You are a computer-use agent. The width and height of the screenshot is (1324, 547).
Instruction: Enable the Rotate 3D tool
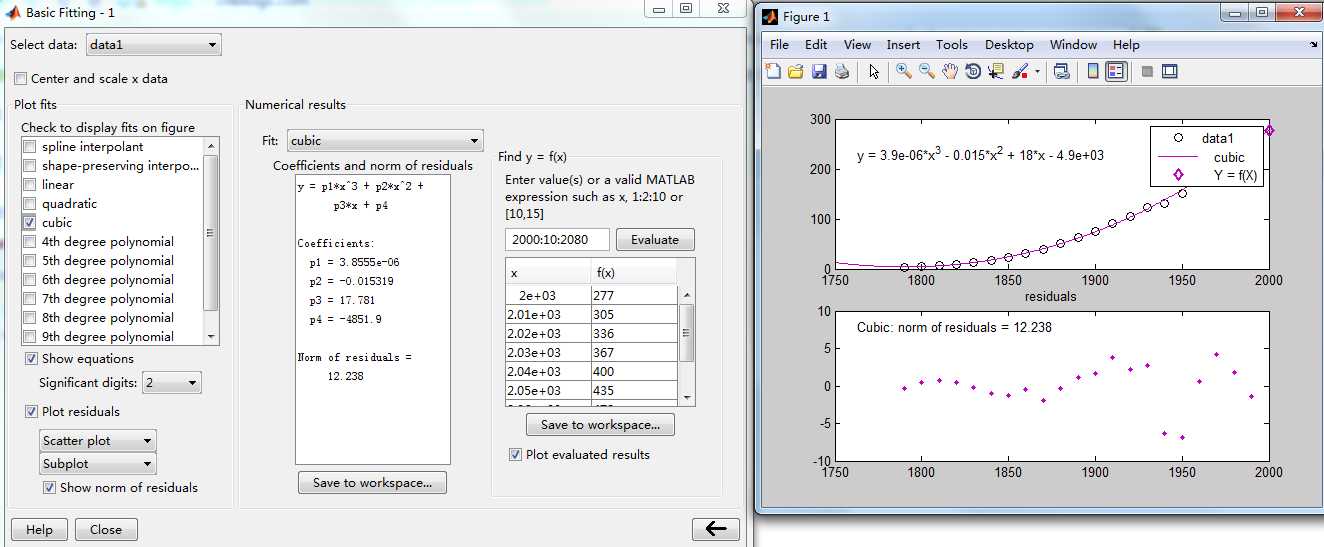(973, 71)
